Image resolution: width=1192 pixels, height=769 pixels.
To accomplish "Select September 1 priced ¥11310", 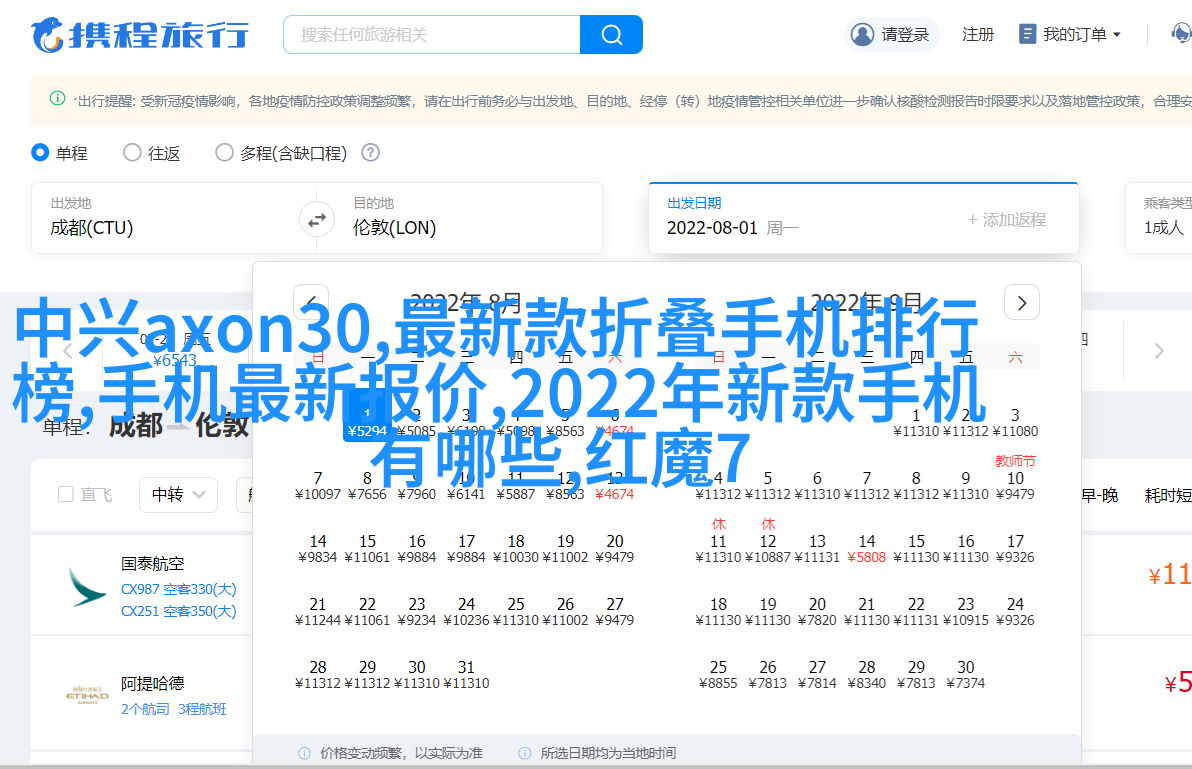I will coord(916,422).
